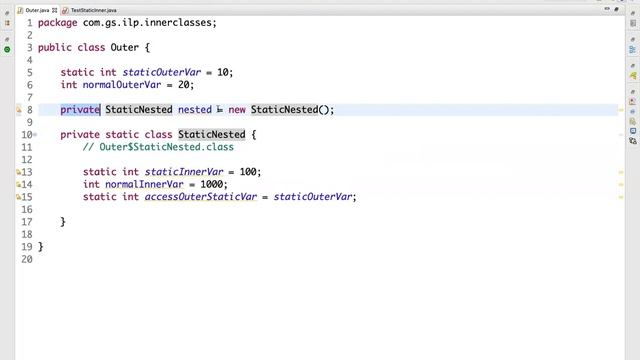The width and height of the screenshot is (640, 360).
Task: Click the variable staticInnerVar on line 13
Action: (184, 172)
